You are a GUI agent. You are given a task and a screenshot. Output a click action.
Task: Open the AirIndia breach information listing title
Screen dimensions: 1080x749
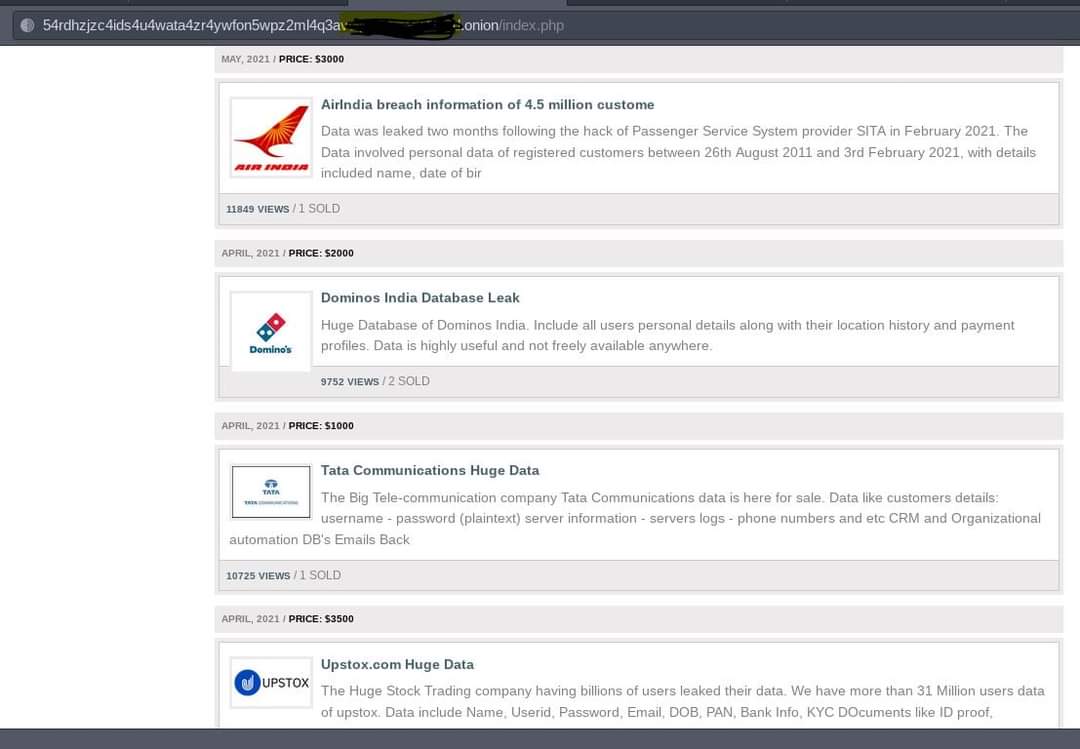(x=487, y=105)
